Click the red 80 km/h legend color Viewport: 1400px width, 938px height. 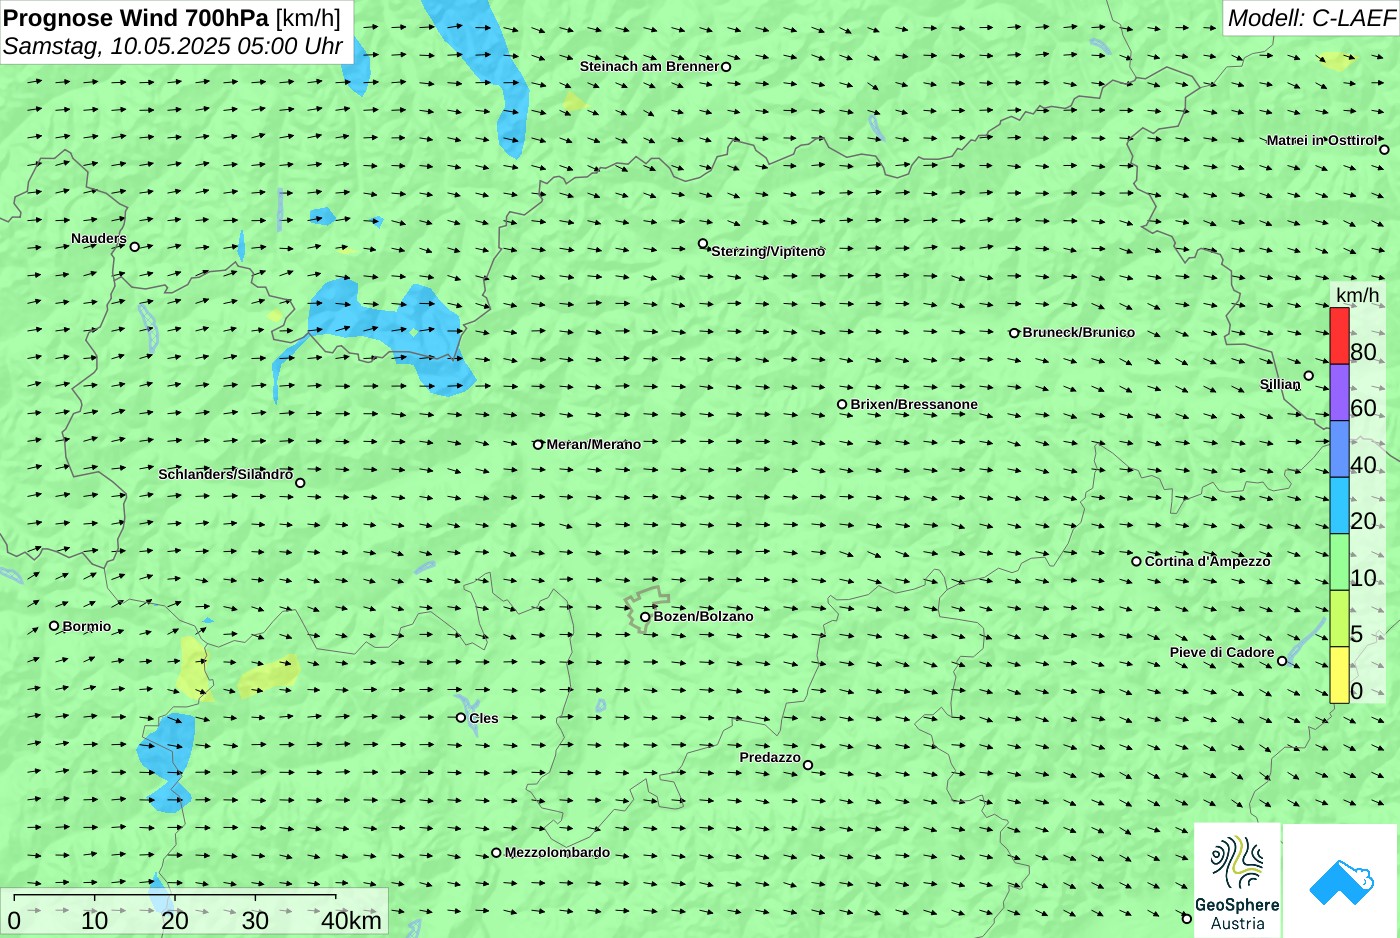point(1339,336)
